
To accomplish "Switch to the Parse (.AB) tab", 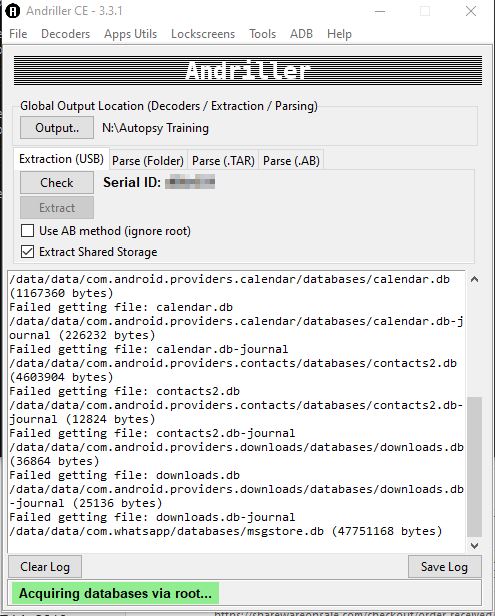I will [x=291, y=161].
